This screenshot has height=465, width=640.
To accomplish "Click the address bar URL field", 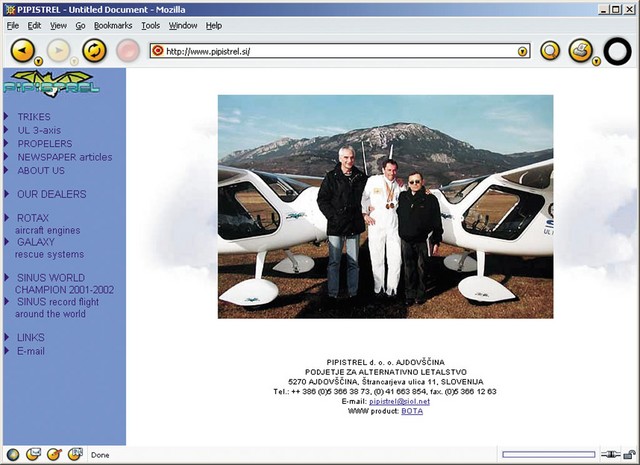I will tap(340, 51).
